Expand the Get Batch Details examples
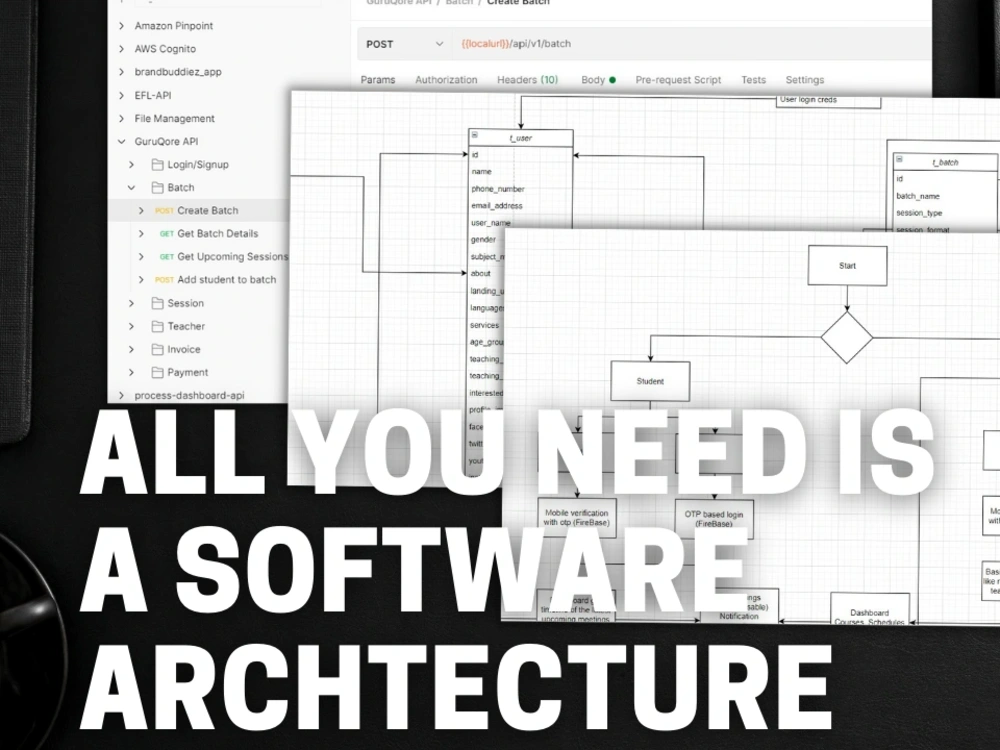The image size is (1000, 750). (x=142, y=233)
